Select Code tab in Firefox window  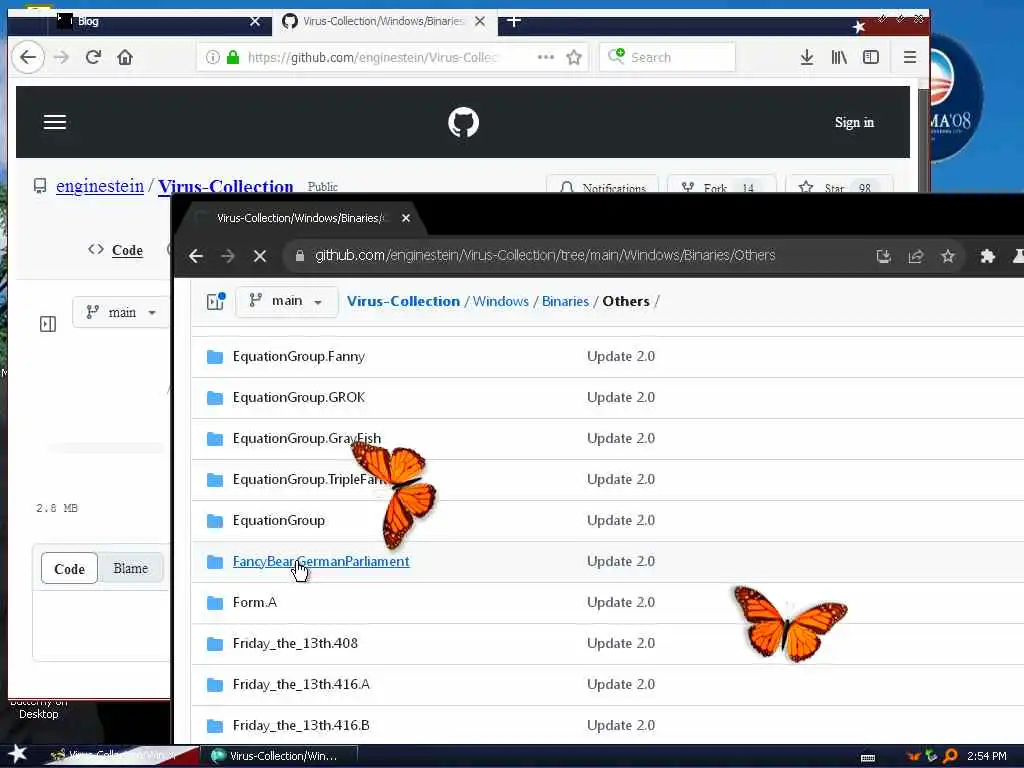point(116,250)
